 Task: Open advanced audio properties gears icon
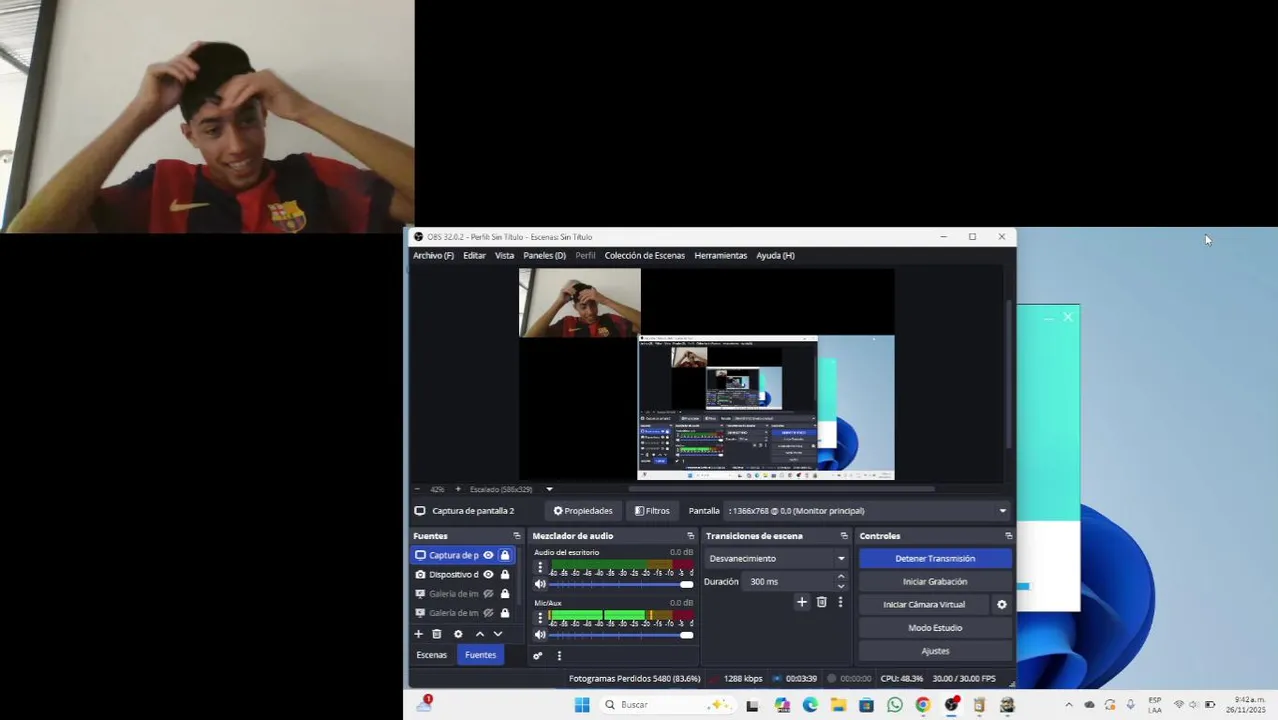coord(537,656)
